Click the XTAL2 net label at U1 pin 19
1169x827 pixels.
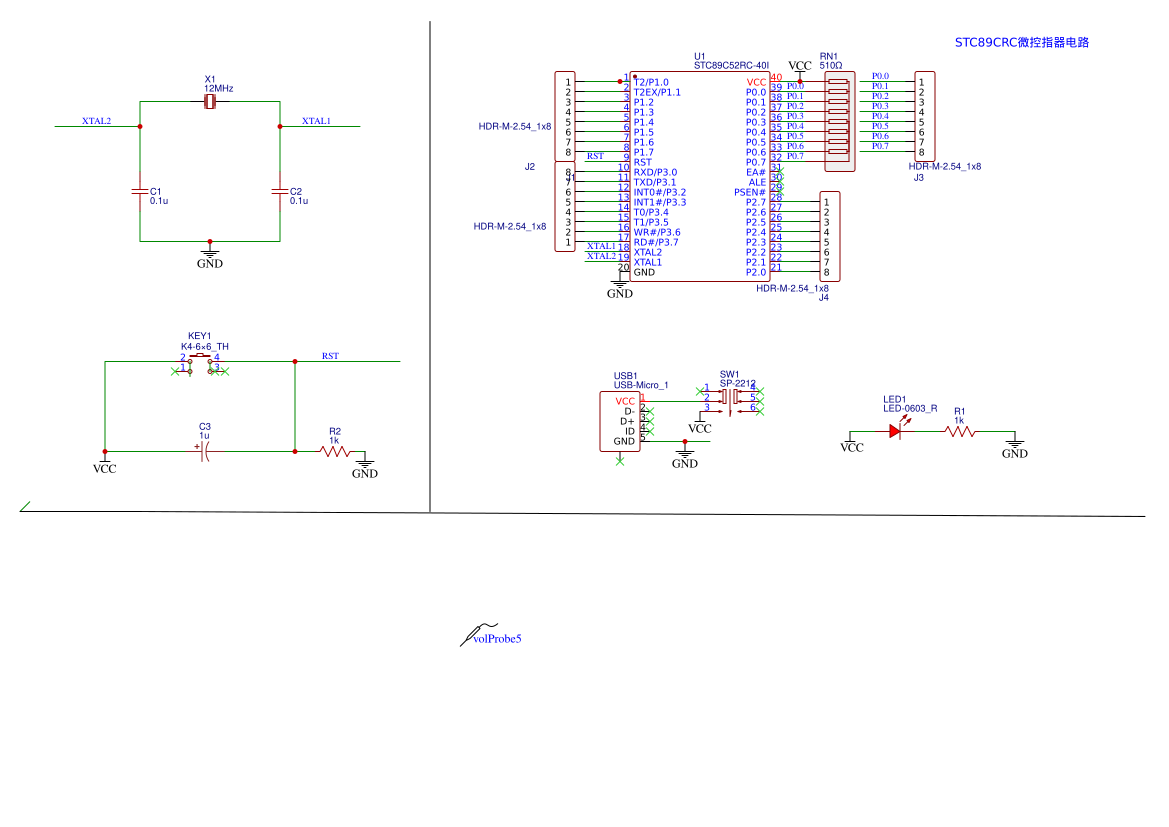point(602,256)
